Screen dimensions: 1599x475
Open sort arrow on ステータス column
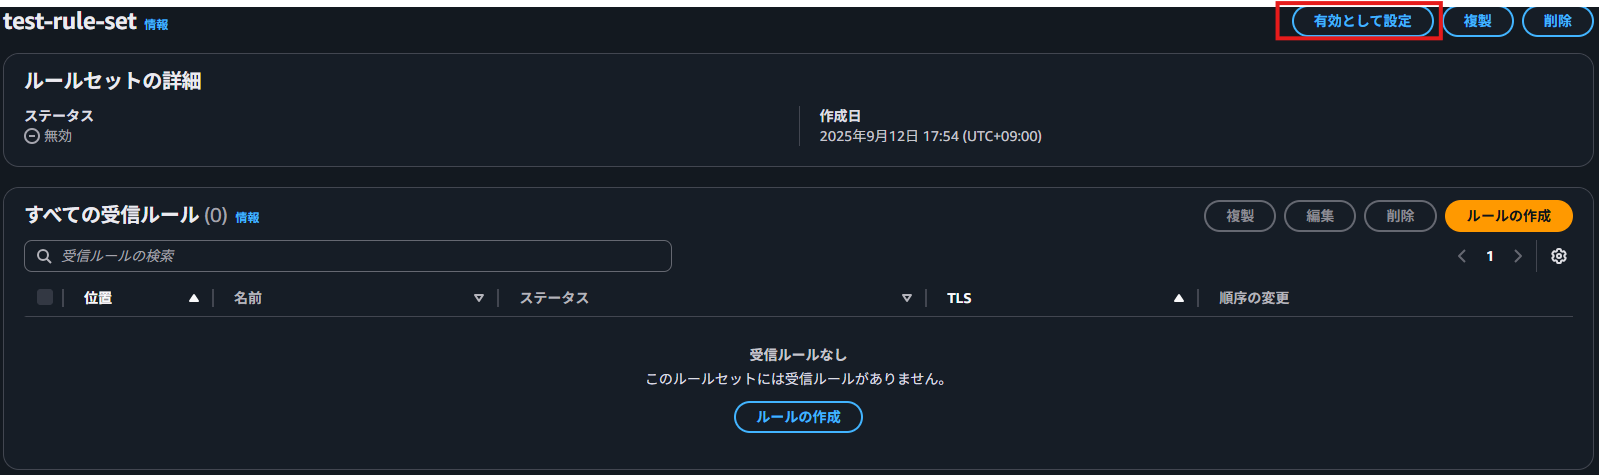pos(907,298)
